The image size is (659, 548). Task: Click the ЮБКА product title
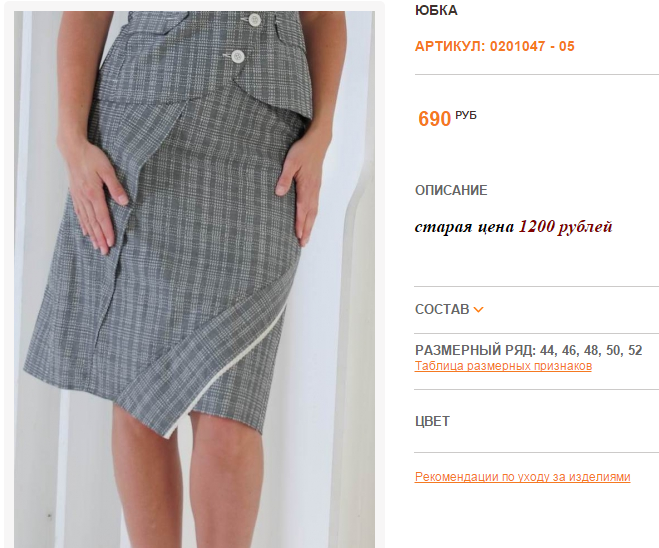click(x=436, y=10)
